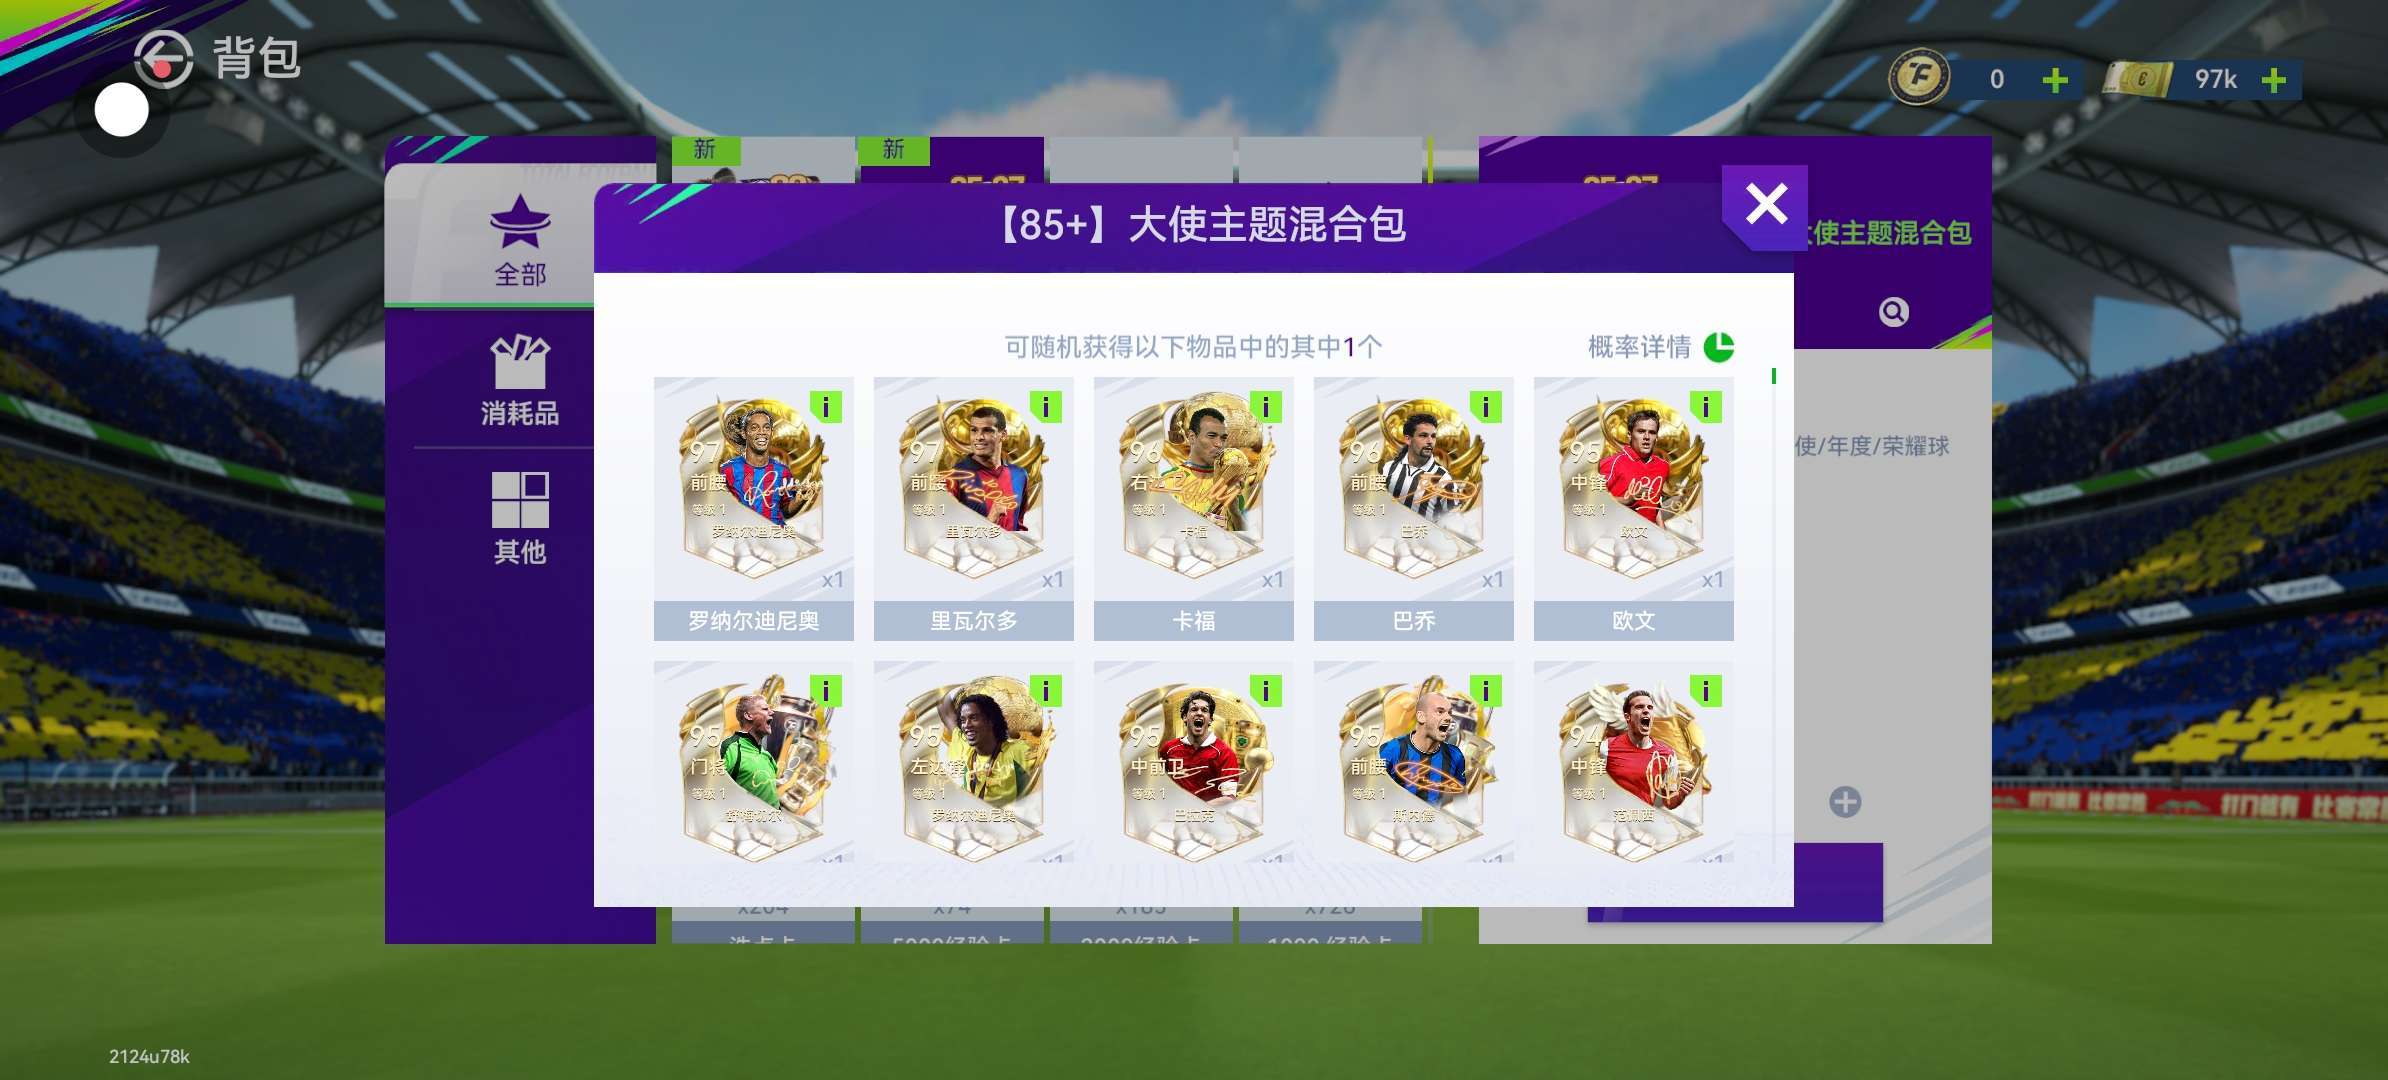This screenshot has width=2388, height=1080.
Task: Open the 概率详情 link
Action: (1639, 347)
